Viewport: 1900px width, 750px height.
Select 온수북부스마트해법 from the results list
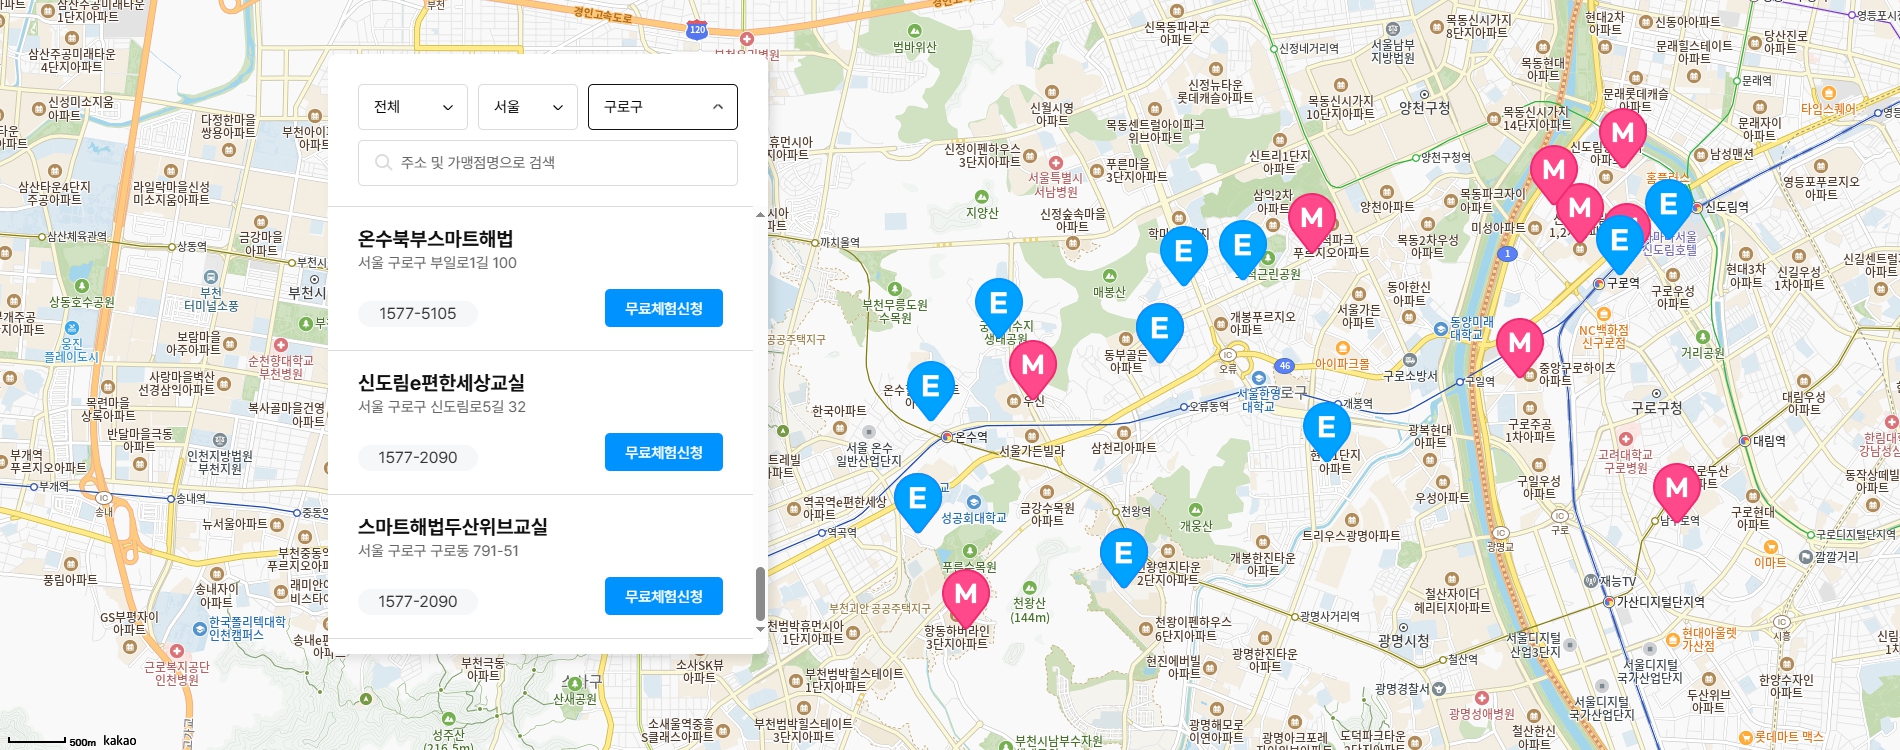coord(435,238)
